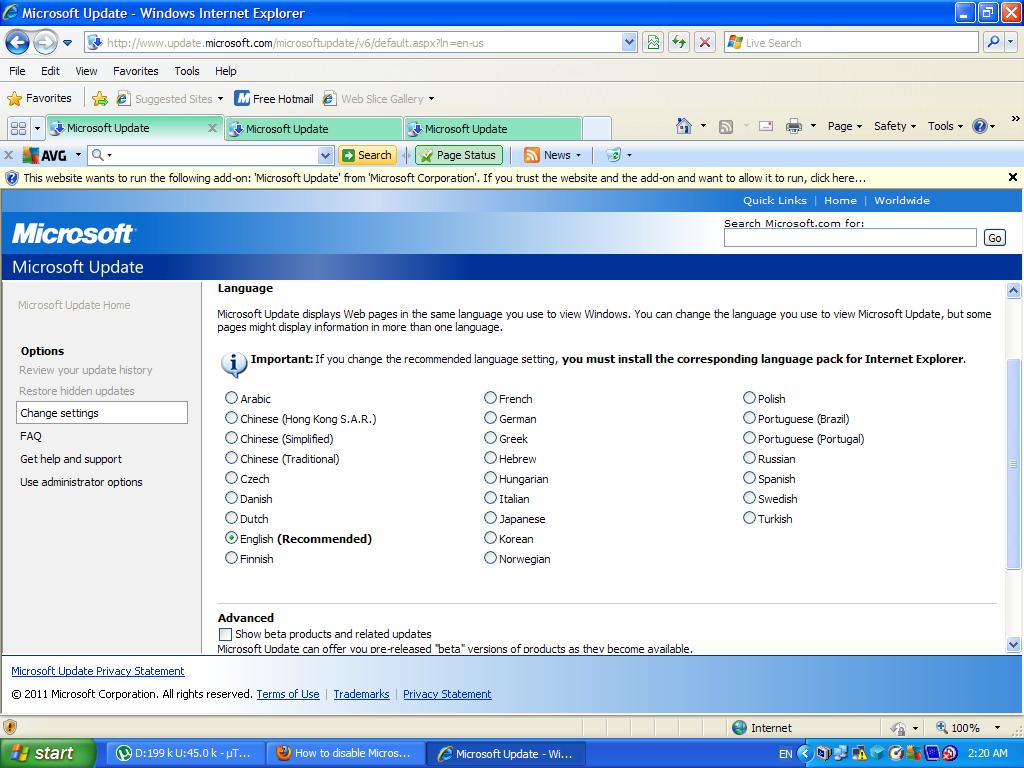
Task: Open the Edit menu
Action: 50,71
